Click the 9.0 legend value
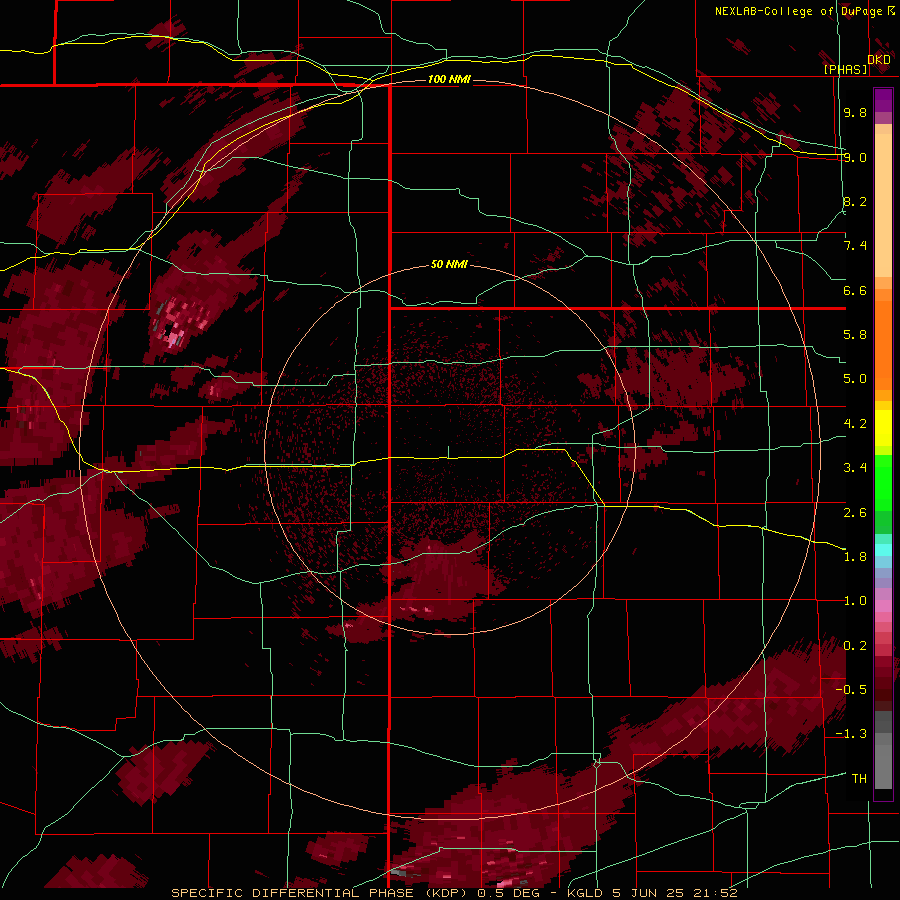900x900 pixels. 855,157
